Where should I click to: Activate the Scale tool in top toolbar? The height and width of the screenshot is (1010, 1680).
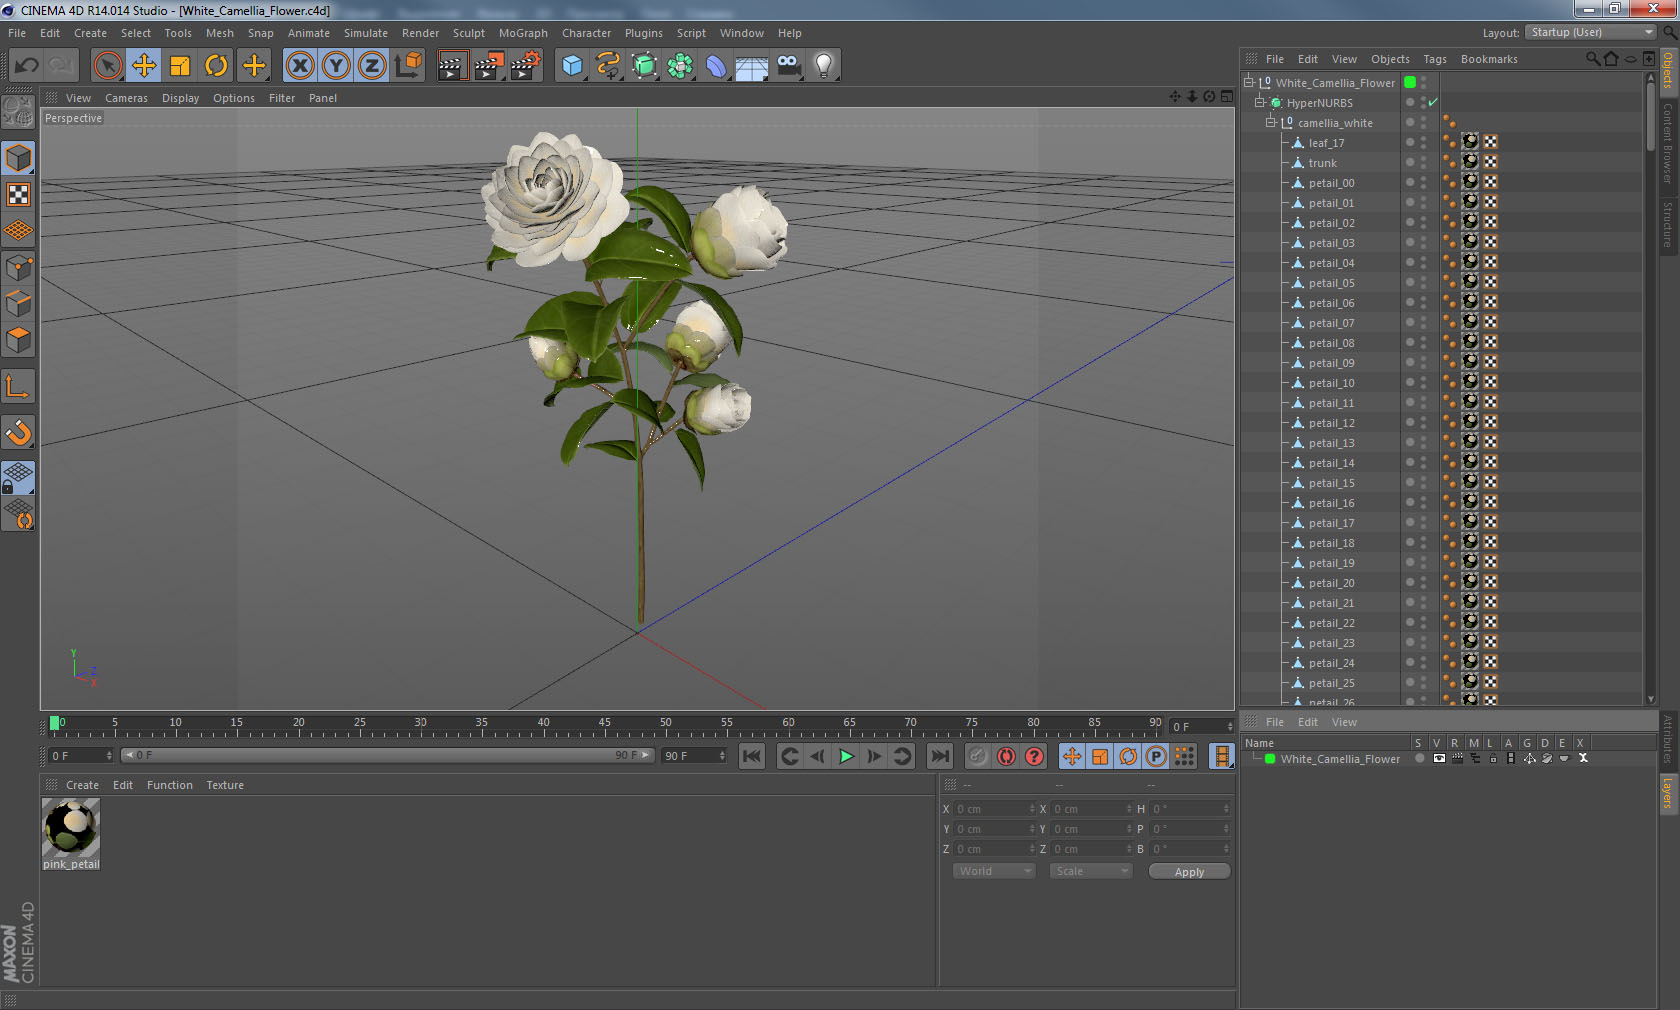tap(180, 66)
